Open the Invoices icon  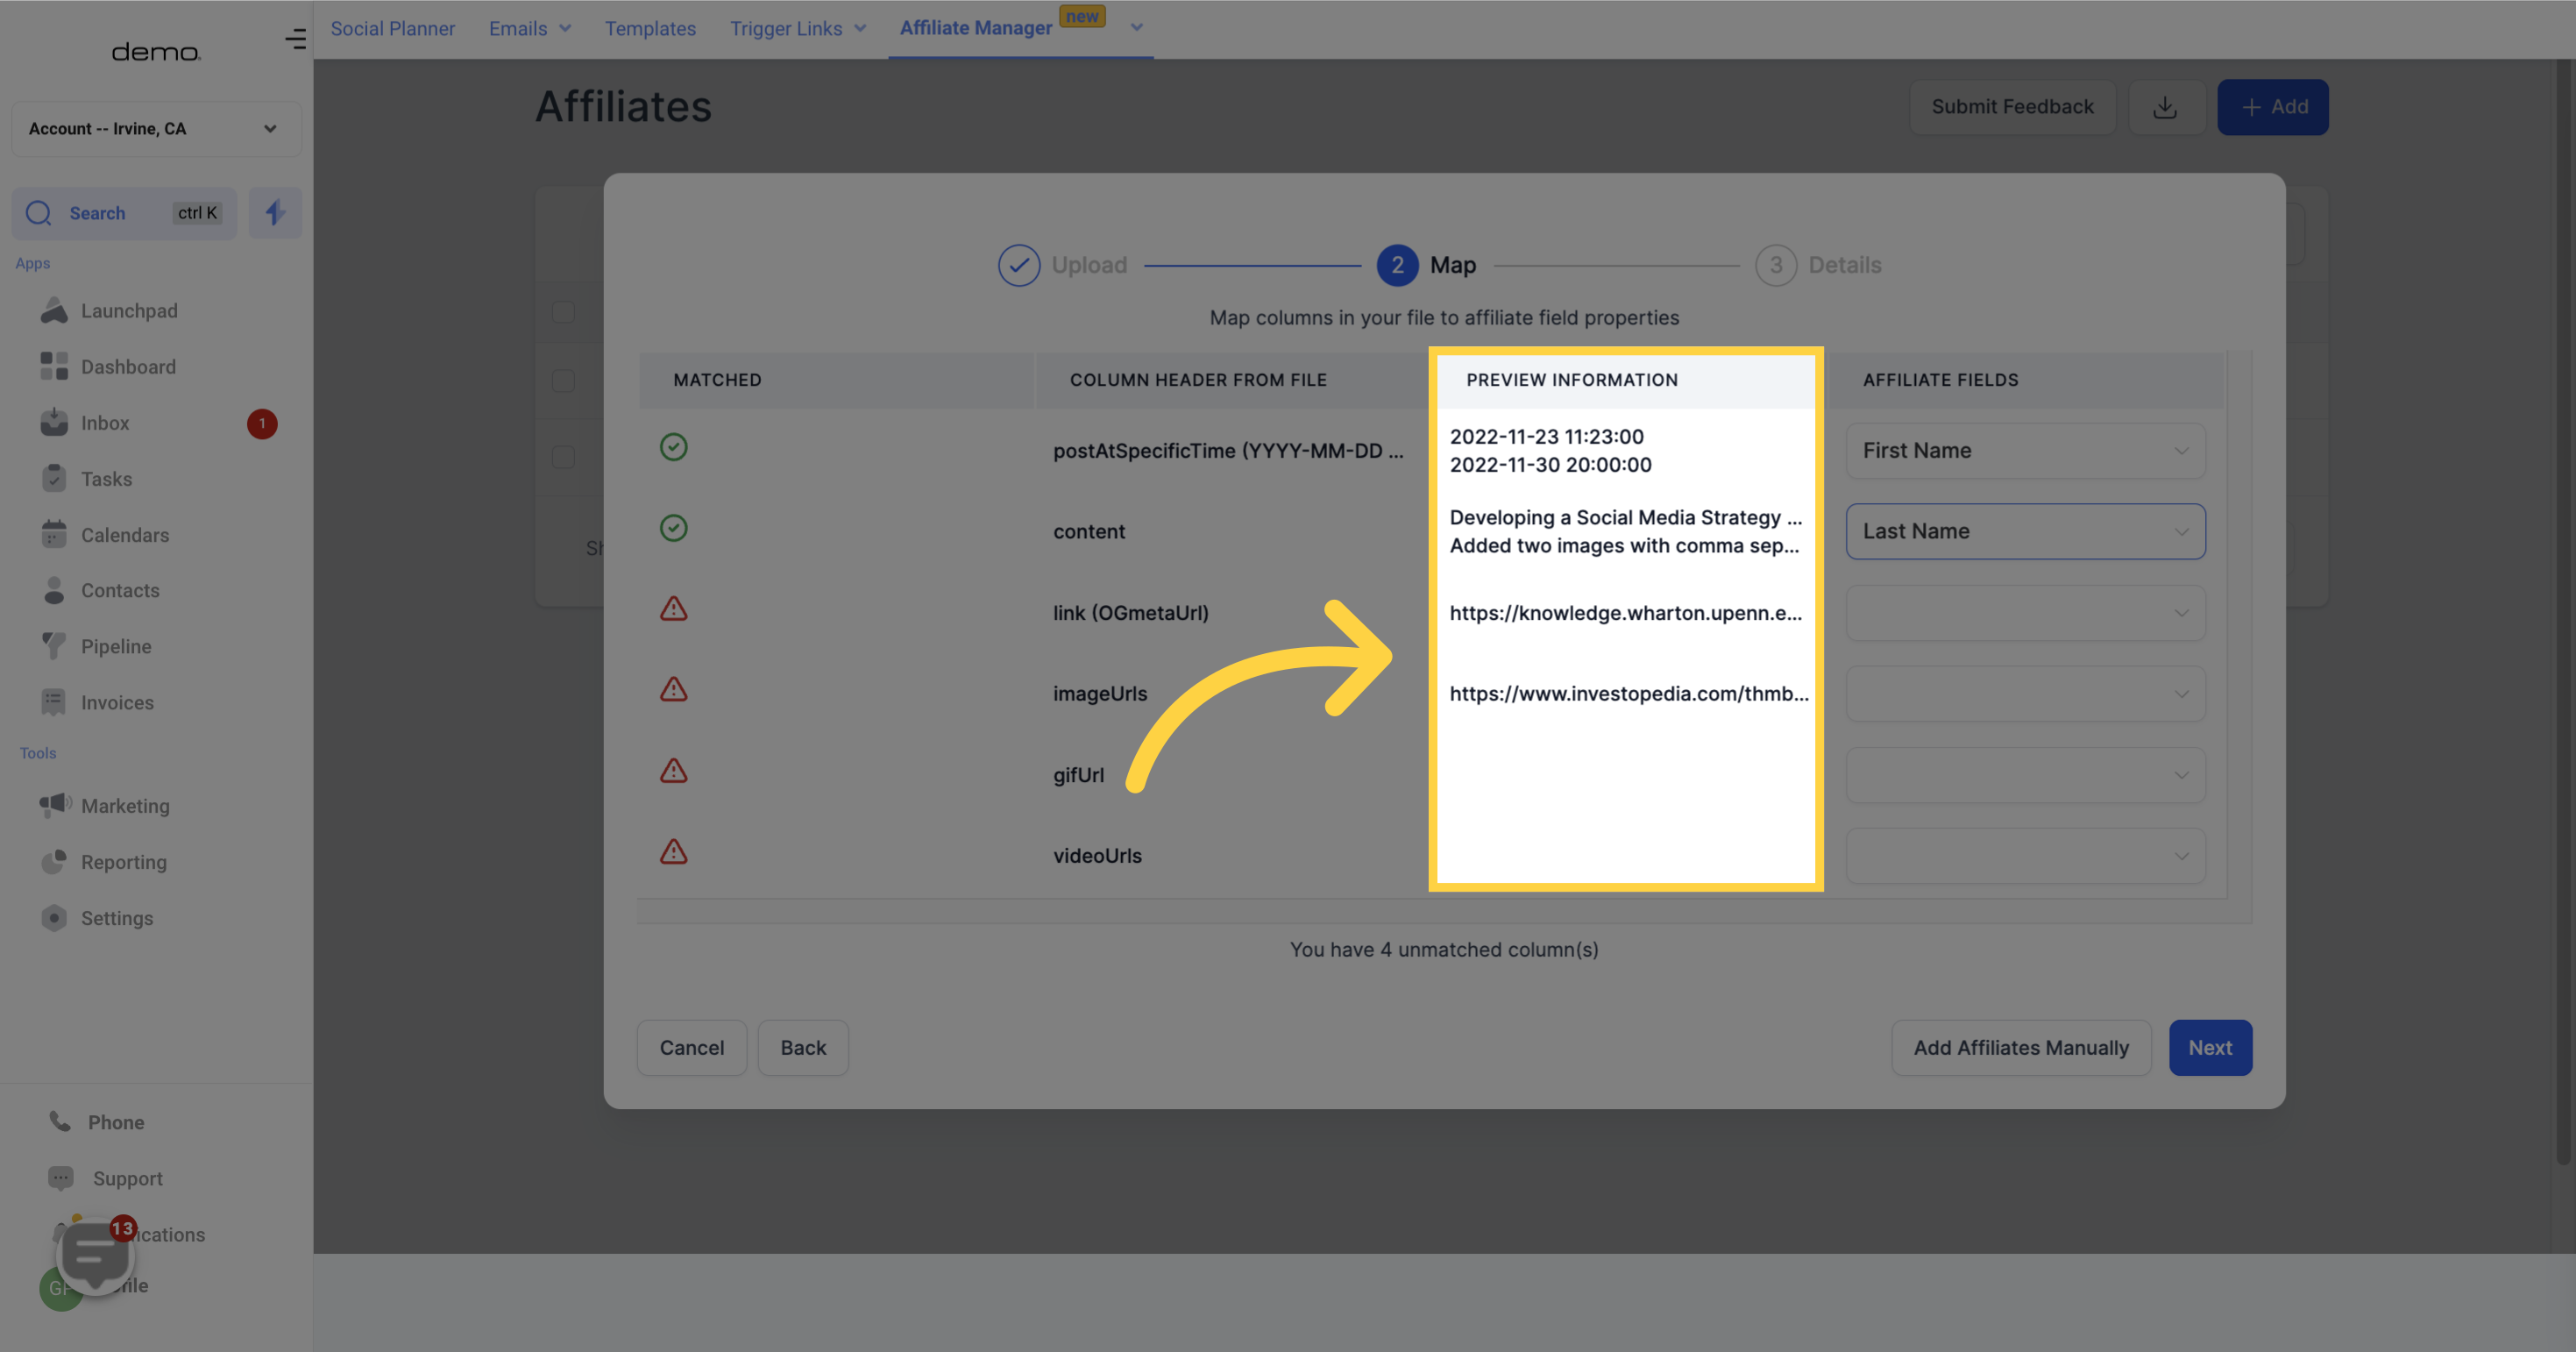[54, 702]
